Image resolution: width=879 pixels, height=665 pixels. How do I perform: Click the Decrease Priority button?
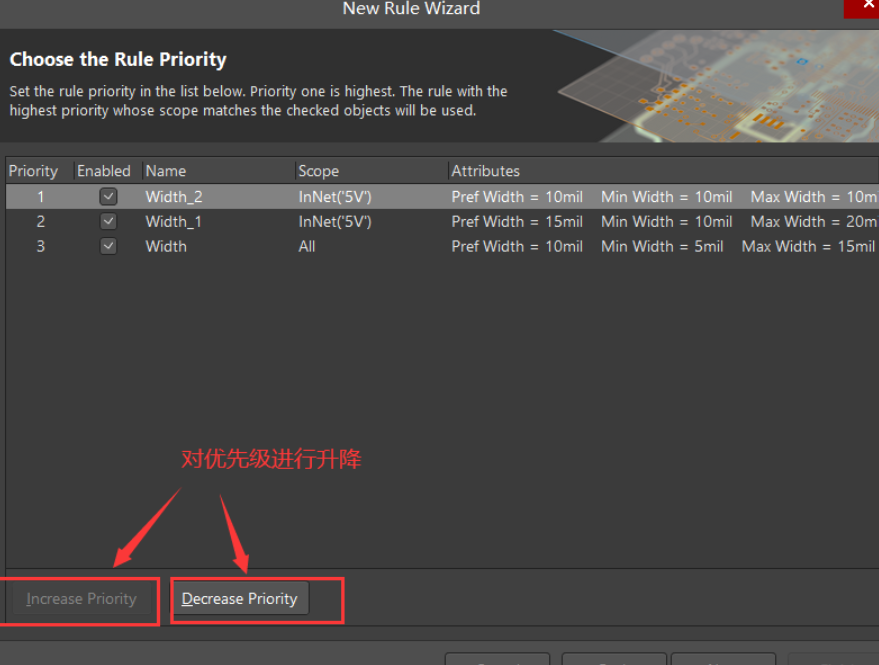(x=239, y=599)
